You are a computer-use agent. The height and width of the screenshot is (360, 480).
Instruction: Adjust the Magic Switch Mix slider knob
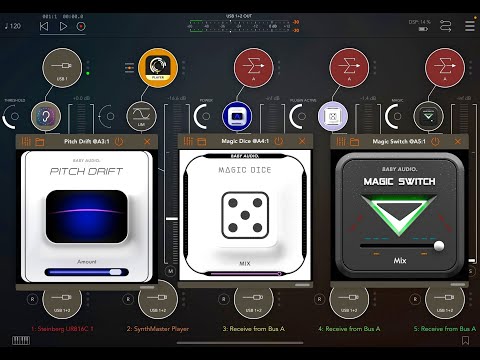click(439, 246)
